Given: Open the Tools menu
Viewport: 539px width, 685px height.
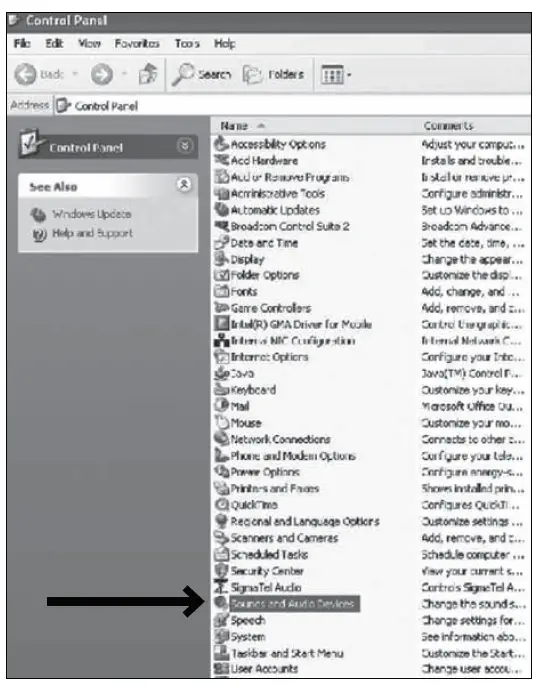Looking at the screenshot, I should coord(187,43).
